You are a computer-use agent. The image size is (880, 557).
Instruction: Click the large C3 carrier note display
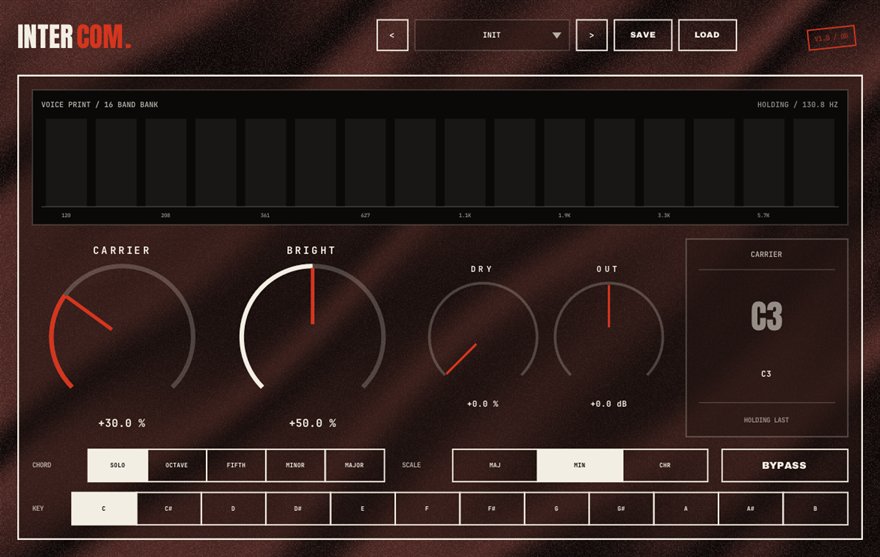pos(766,316)
